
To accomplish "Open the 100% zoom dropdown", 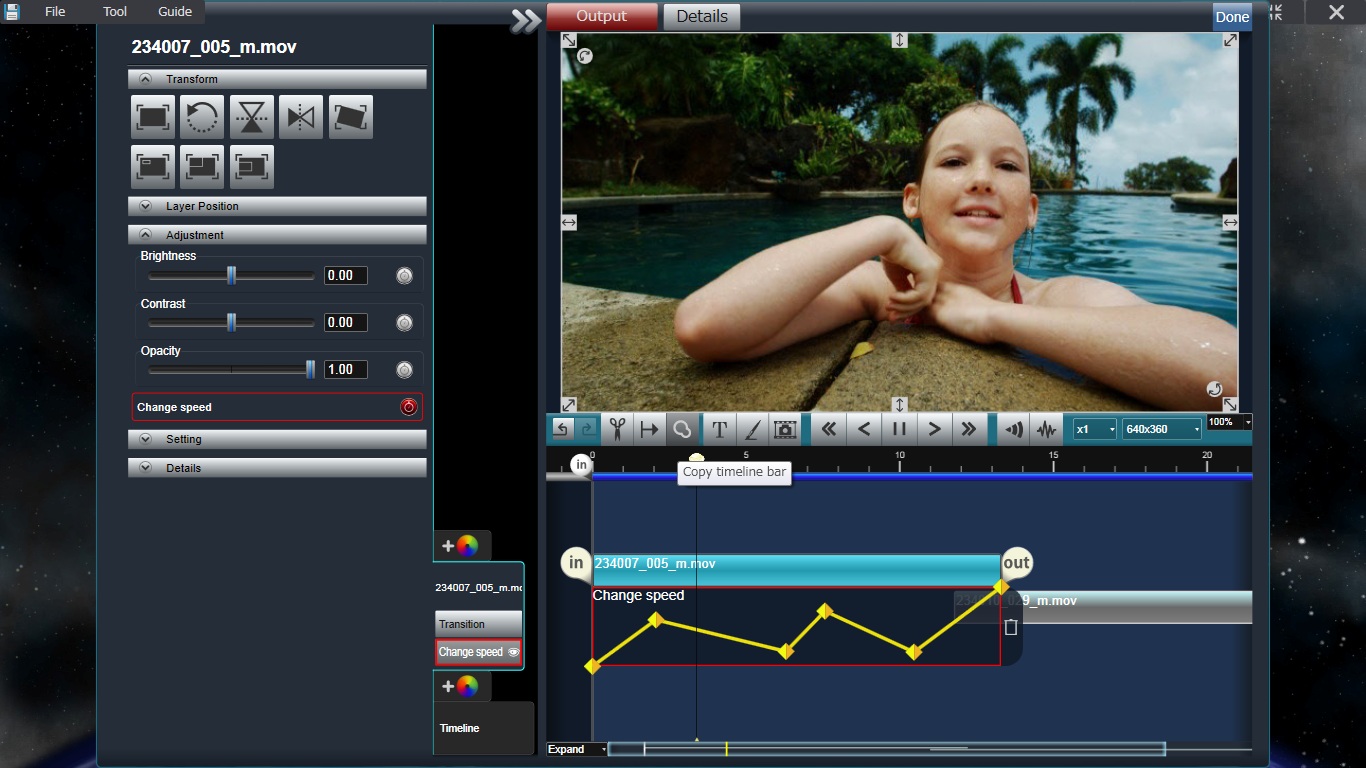I will (1229, 423).
